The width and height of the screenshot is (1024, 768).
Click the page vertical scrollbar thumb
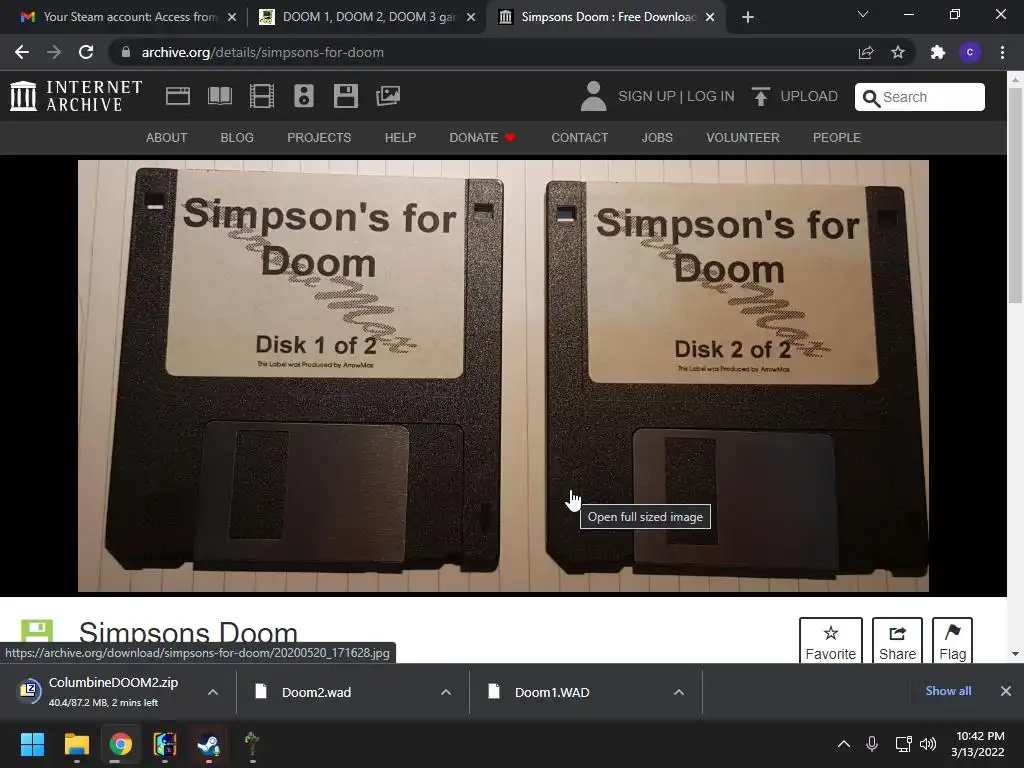[x=1015, y=196]
